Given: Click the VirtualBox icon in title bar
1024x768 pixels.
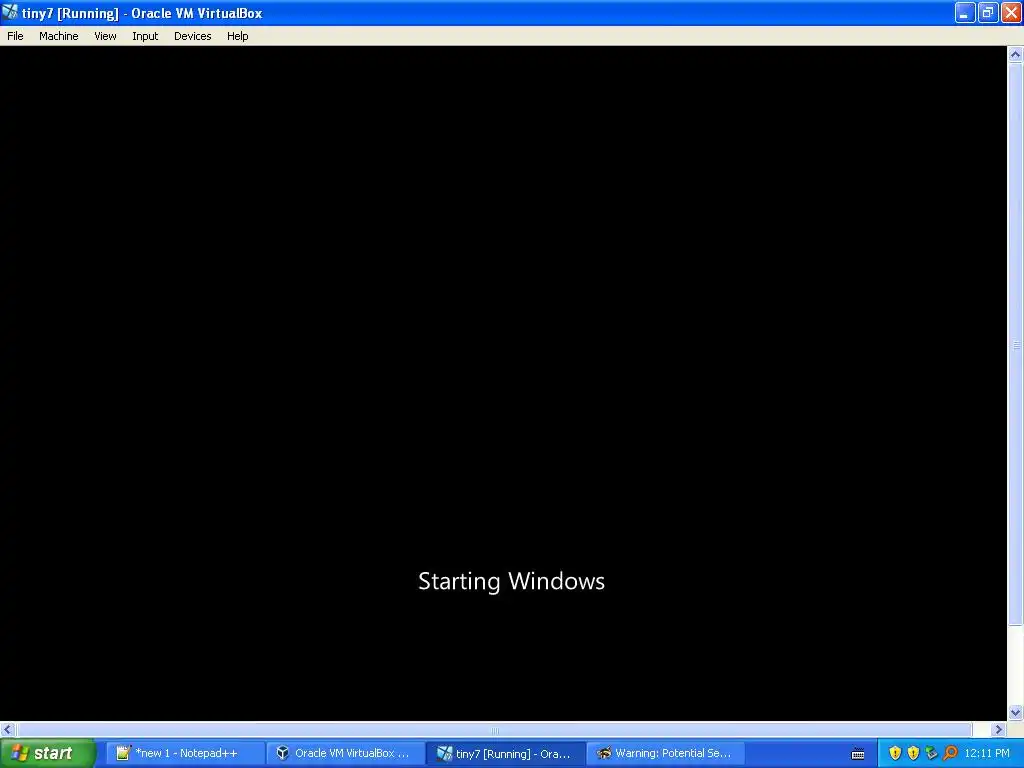Looking at the screenshot, I should (10, 12).
